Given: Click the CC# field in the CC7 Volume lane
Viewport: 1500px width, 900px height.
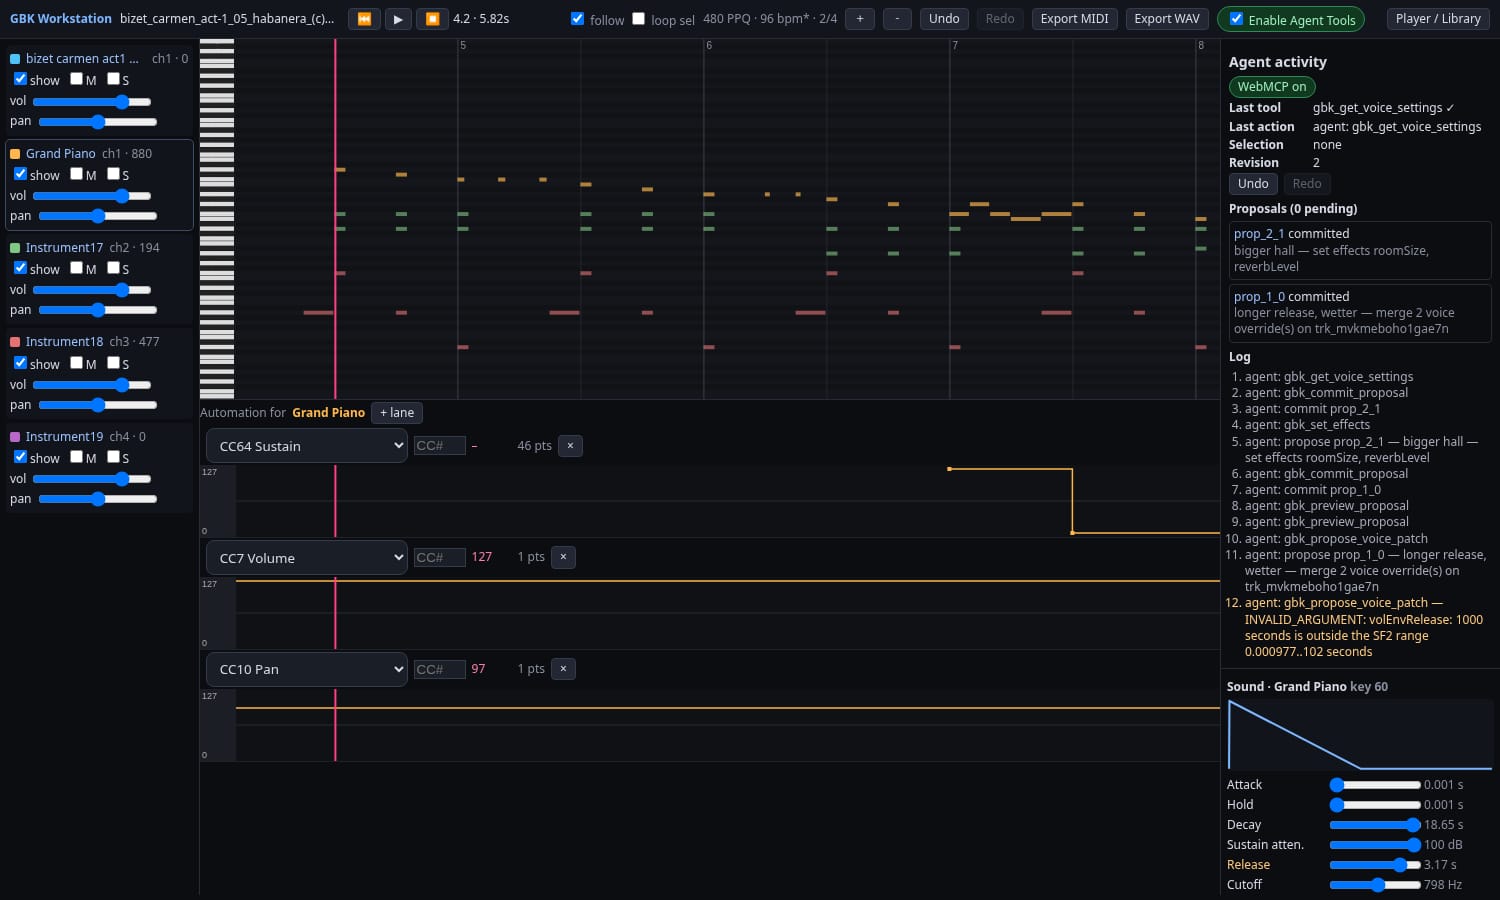Looking at the screenshot, I should click(440, 557).
